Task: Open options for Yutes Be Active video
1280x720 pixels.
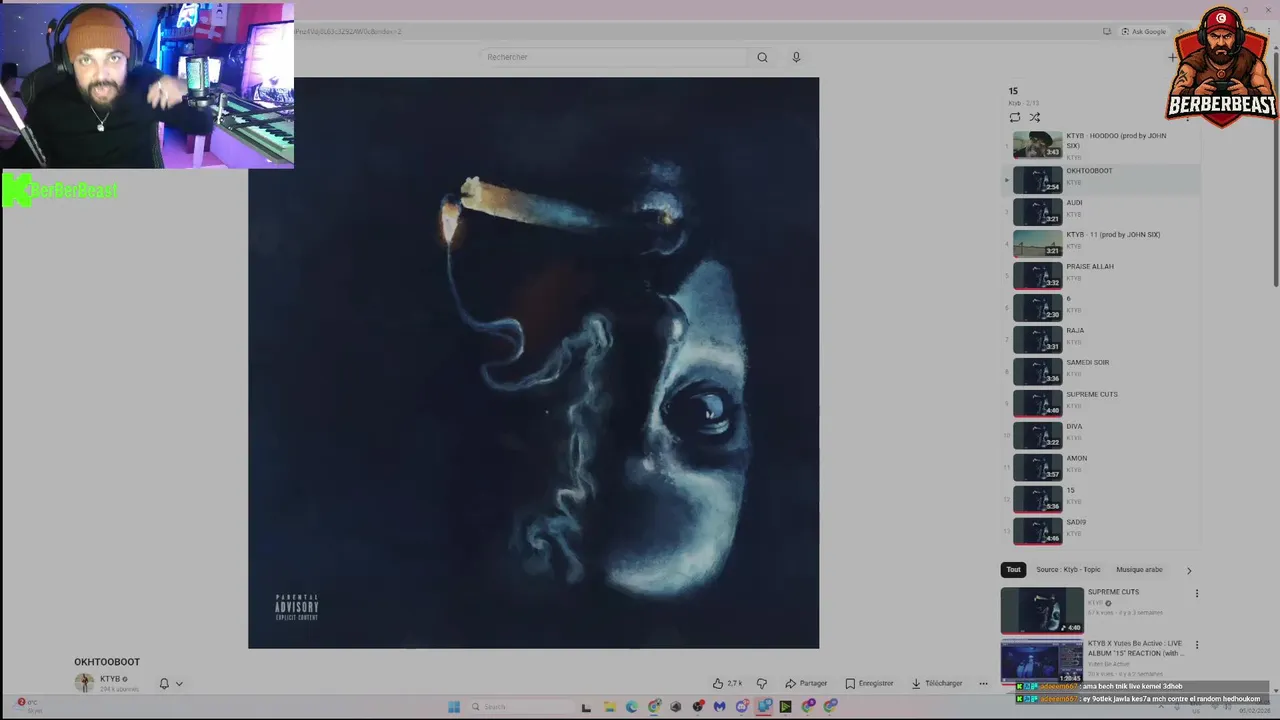Action: (x=1196, y=645)
